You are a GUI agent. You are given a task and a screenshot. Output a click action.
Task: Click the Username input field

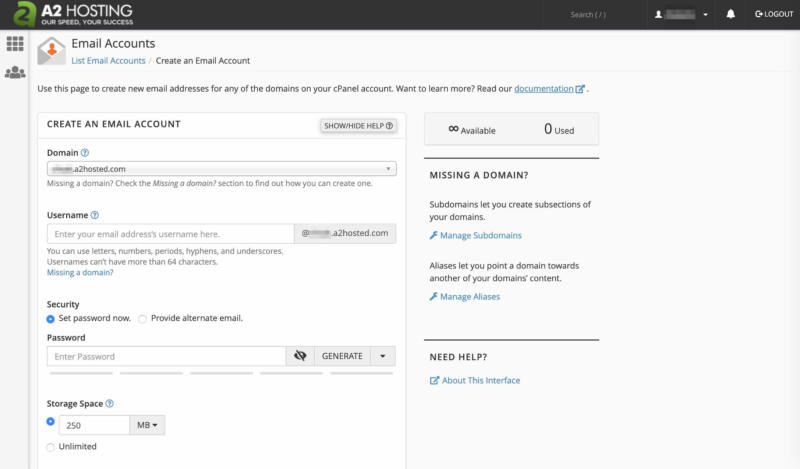(x=170, y=234)
